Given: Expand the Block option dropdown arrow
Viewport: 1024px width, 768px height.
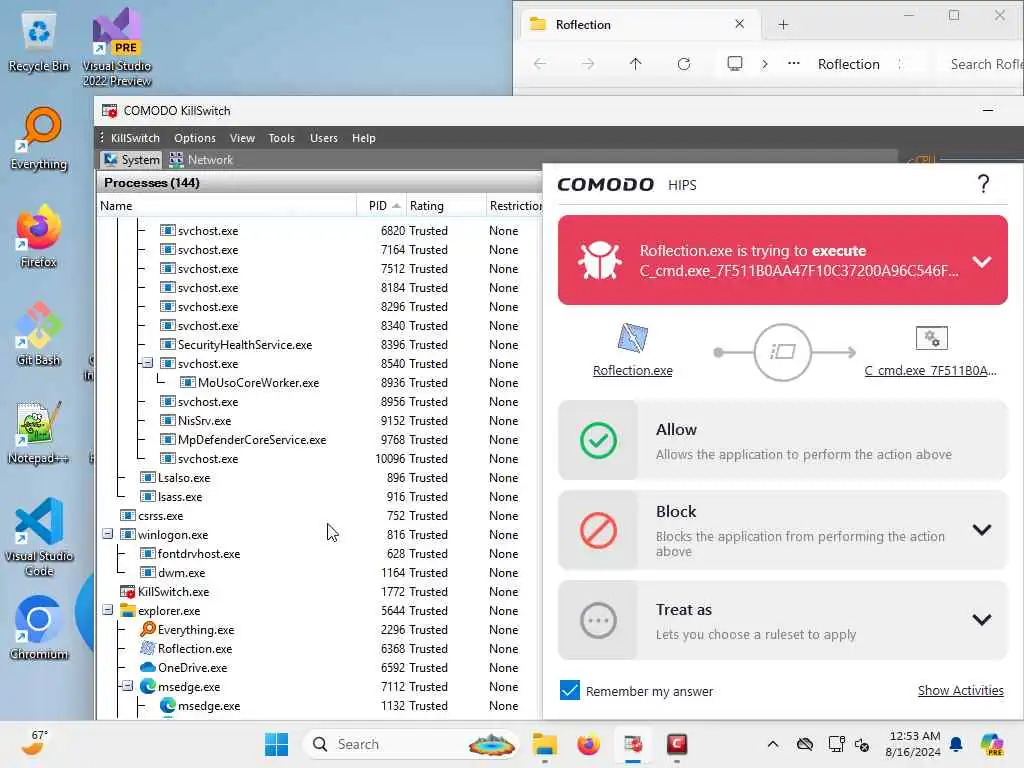Looking at the screenshot, I should [x=982, y=530].
